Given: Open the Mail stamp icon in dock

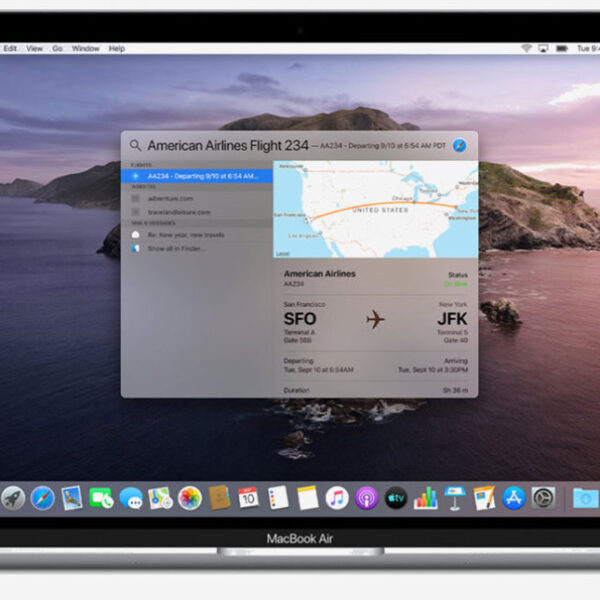Looking at the screenshot, I should pos(72,498).
